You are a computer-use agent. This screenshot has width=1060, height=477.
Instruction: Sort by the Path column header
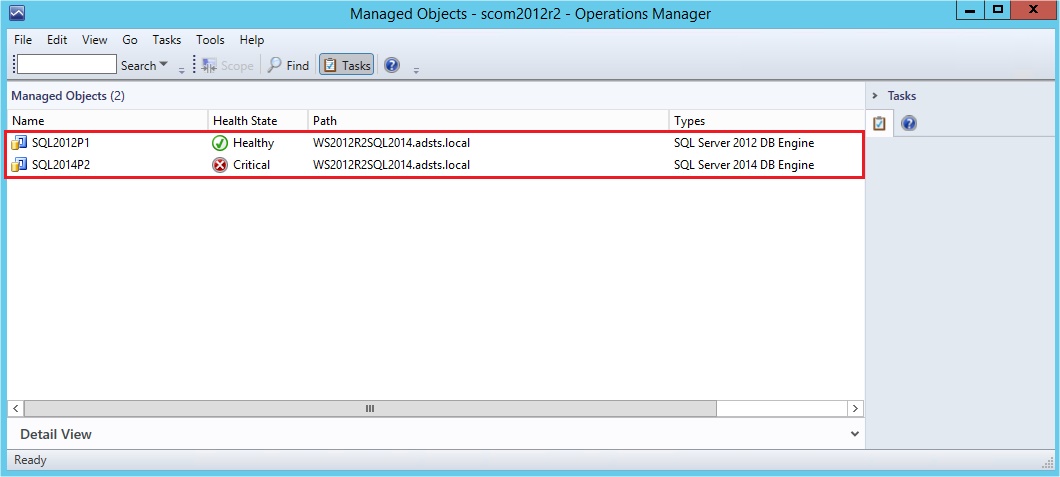coord(489,121)
